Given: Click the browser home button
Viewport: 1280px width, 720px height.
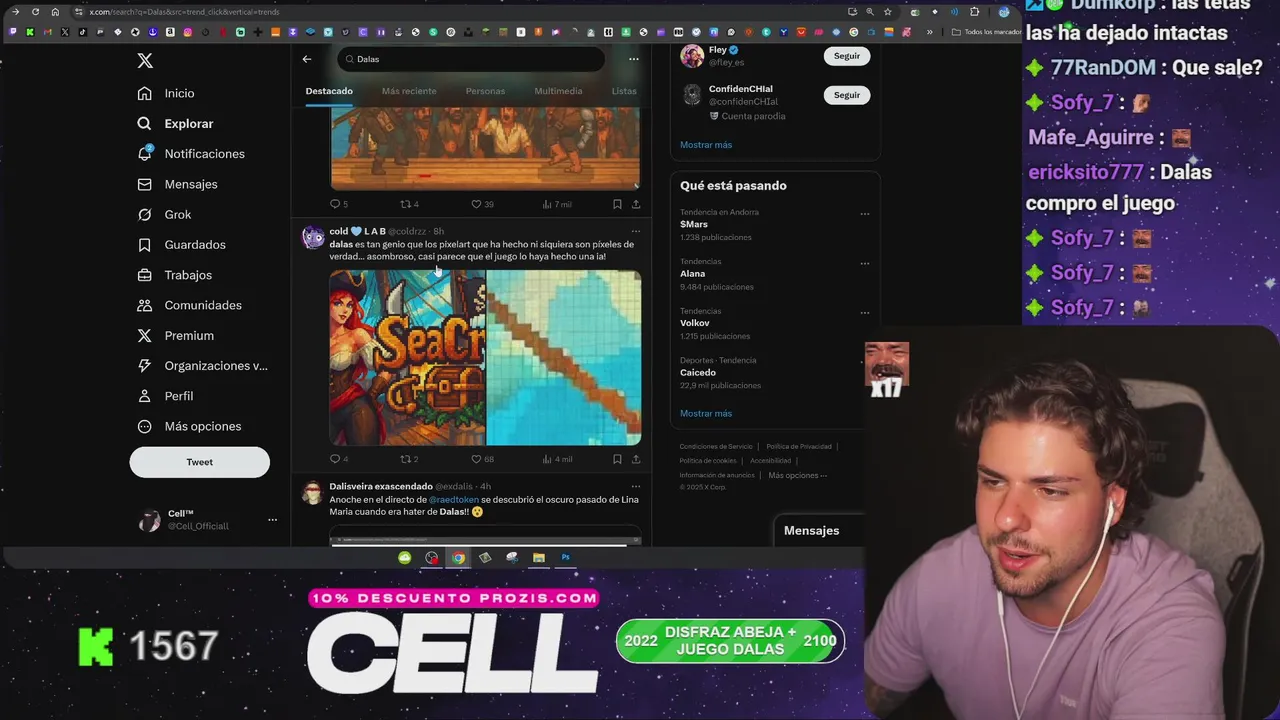Looking at the screenshot, I should 55,12.
